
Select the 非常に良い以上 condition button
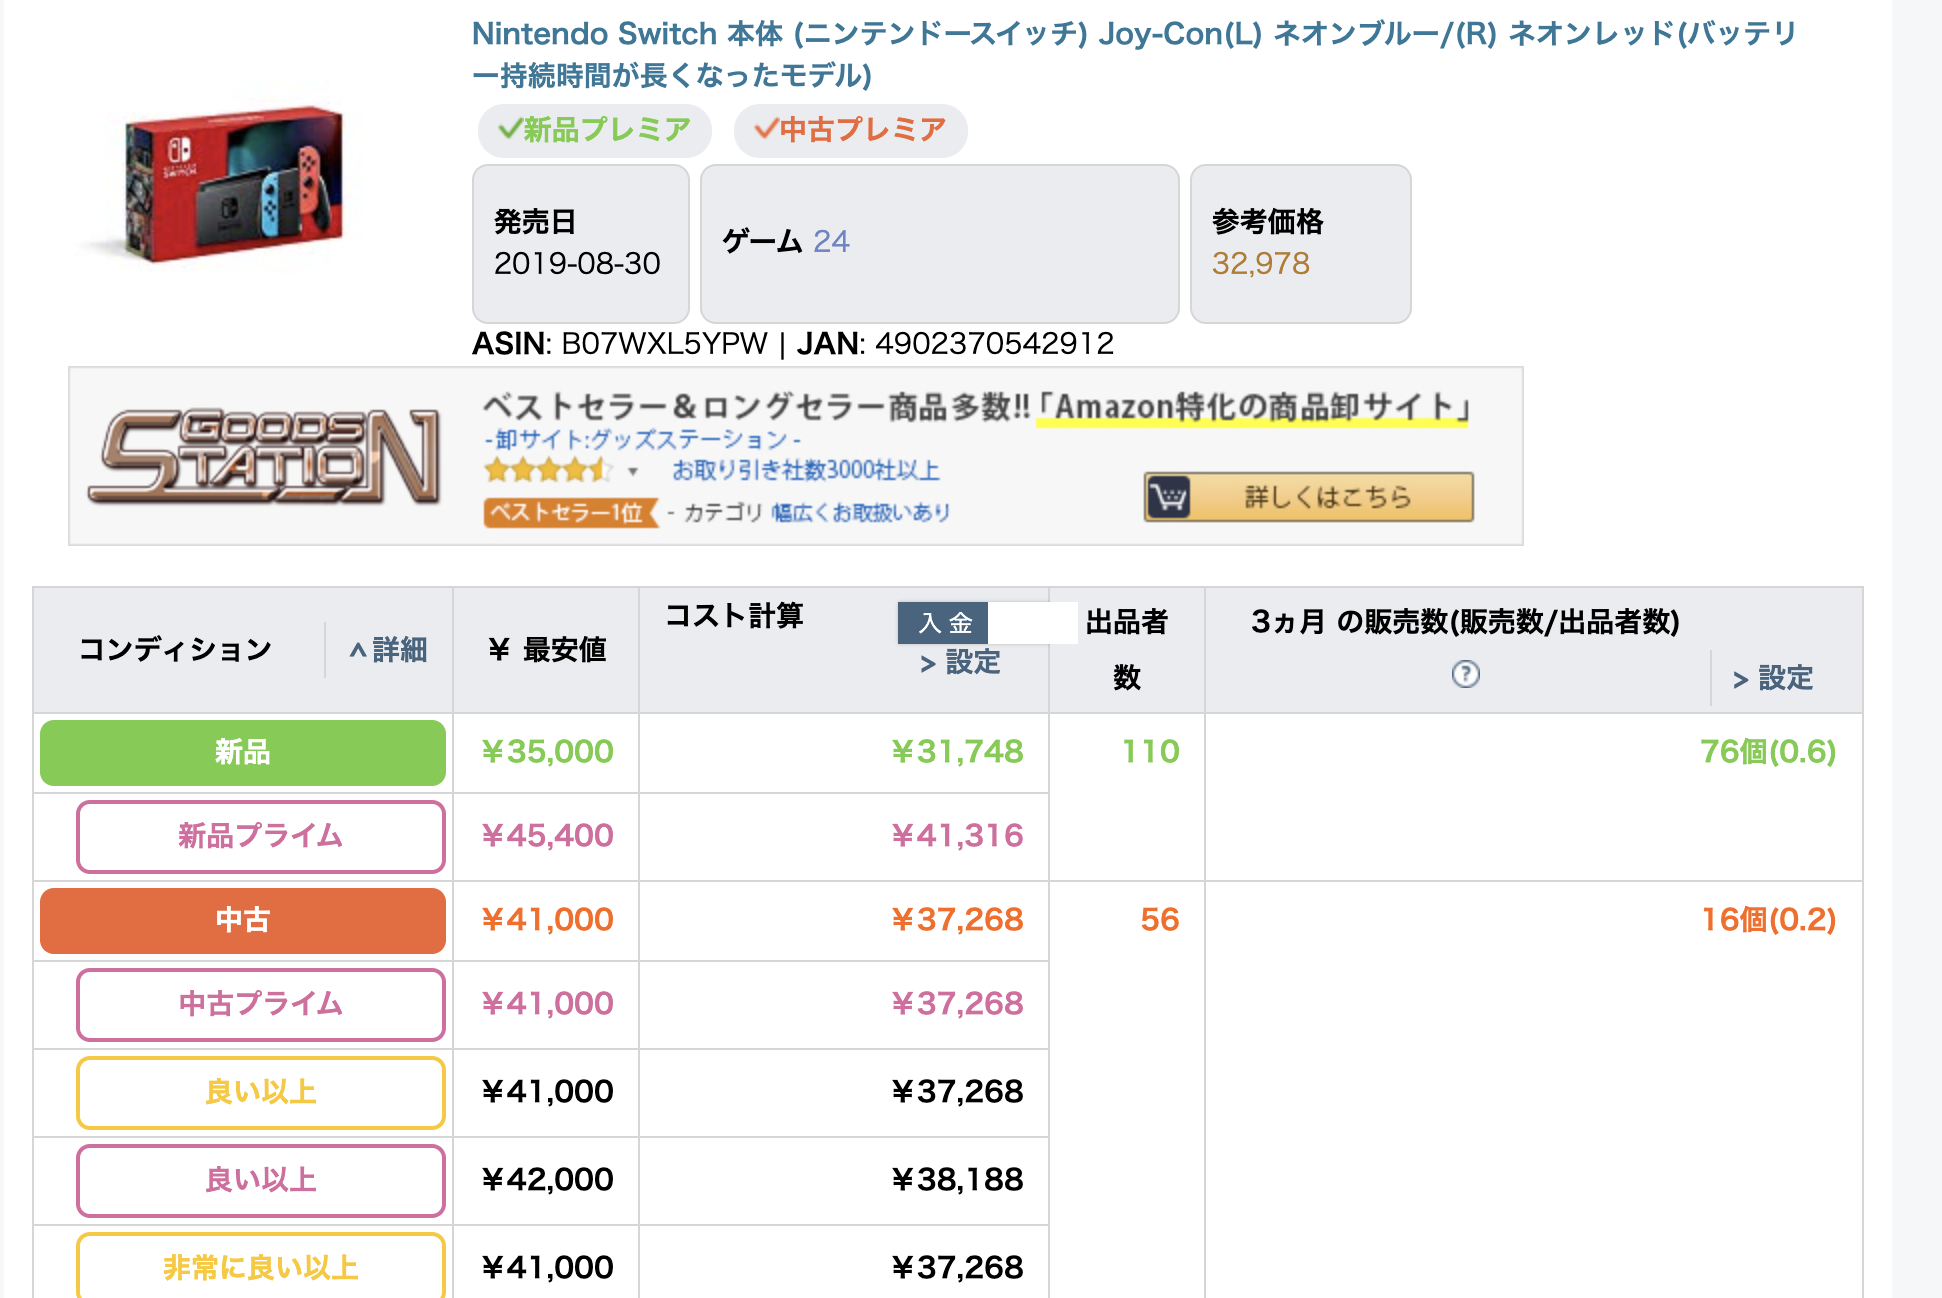tap(261, 1266)
